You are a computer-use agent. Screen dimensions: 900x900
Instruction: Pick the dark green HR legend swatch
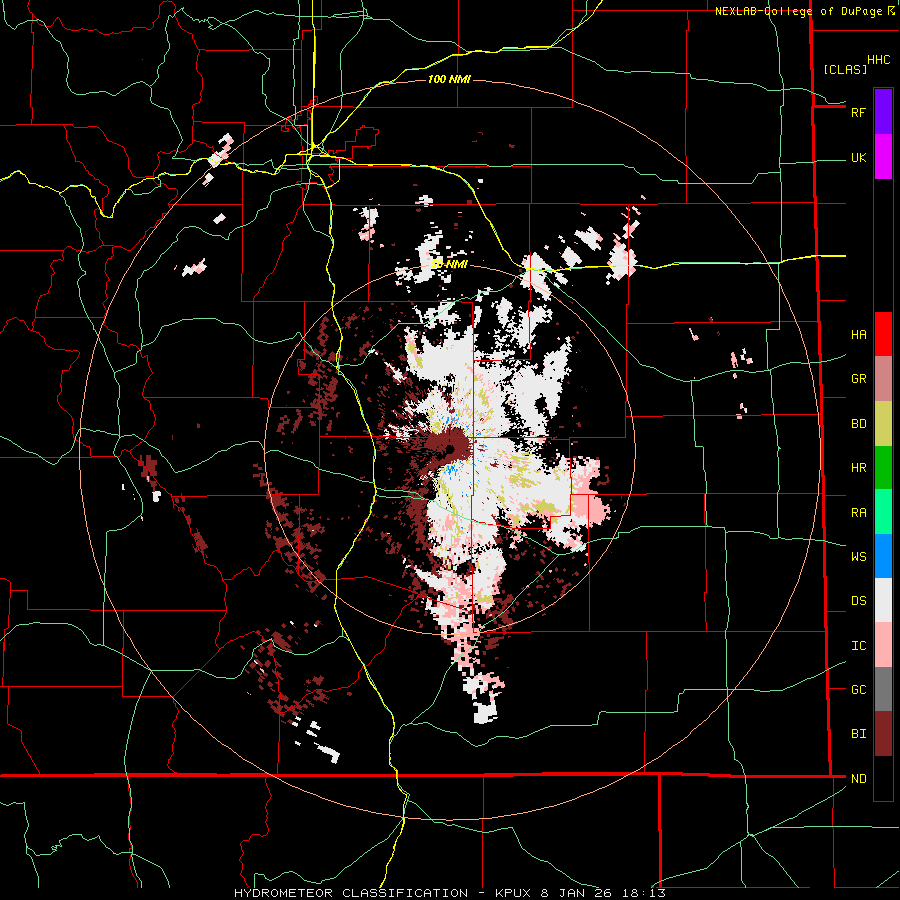(883, 468)
